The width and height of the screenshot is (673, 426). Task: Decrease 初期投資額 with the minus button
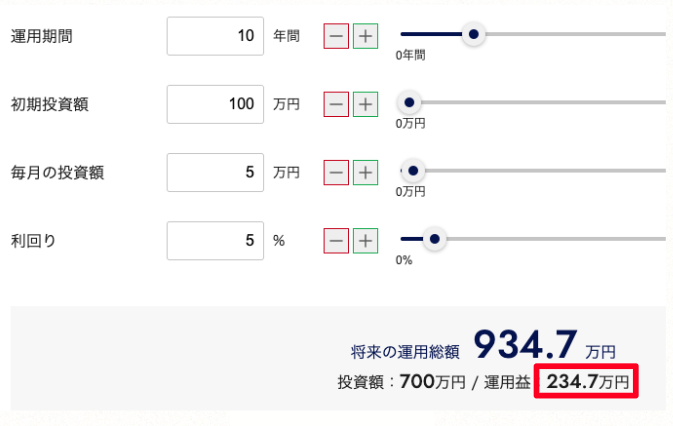click(336, 104)
